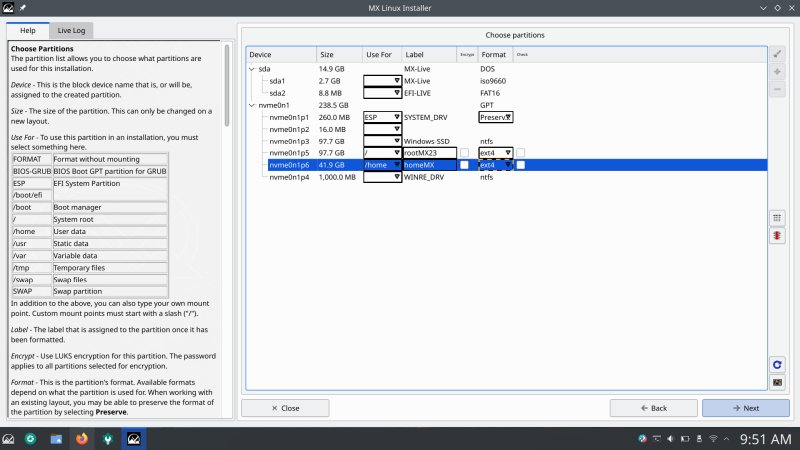
Task: Click the rootMX23 label field
Action: pos(430,153)
